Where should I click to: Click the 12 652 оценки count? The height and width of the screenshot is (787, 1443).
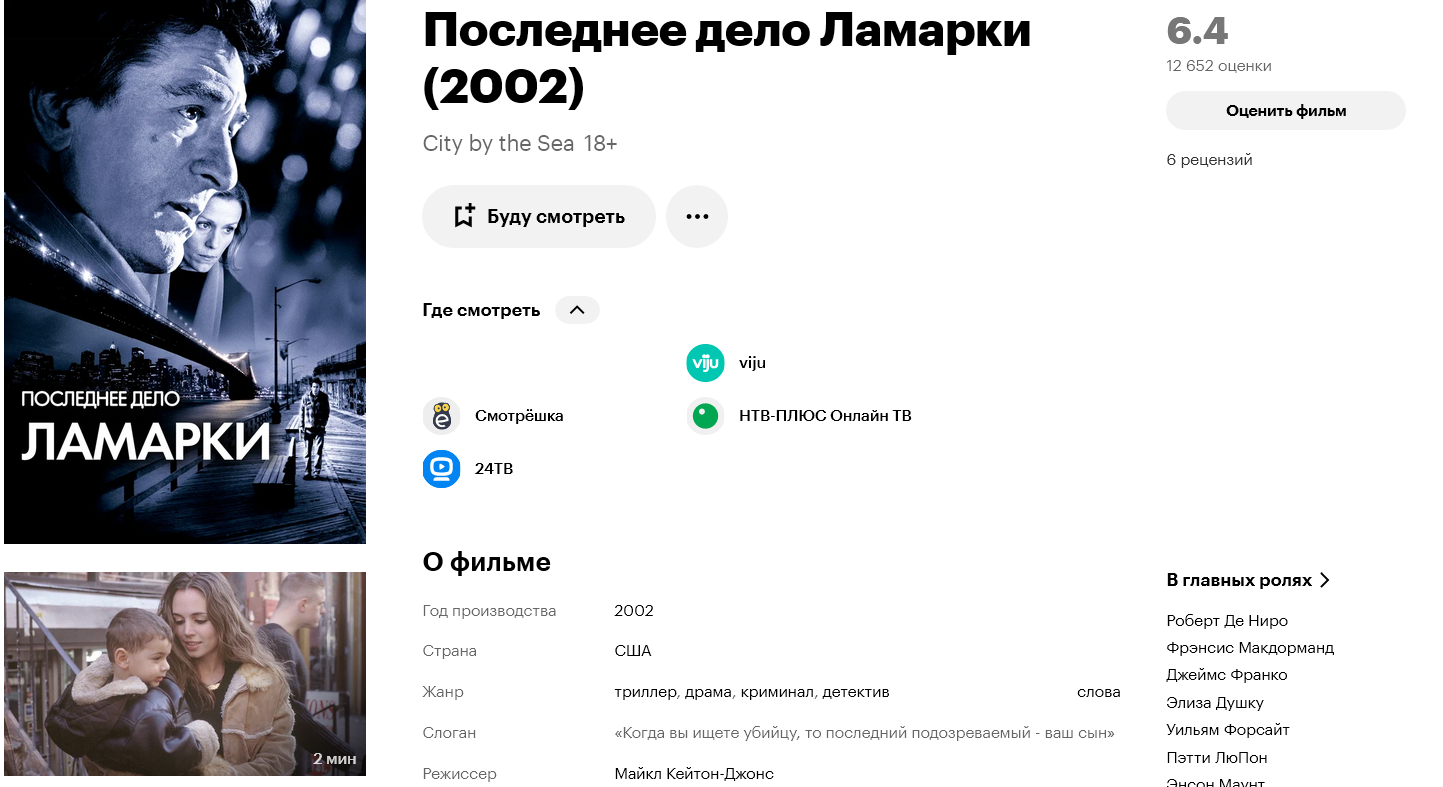1219,66
